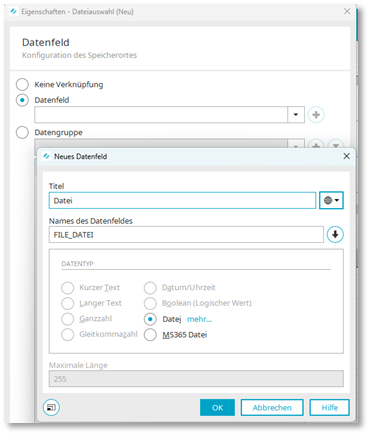Click the Names des Datenfeldes input field
This screenshot has height=435, width=370.
tap(186, 235)
